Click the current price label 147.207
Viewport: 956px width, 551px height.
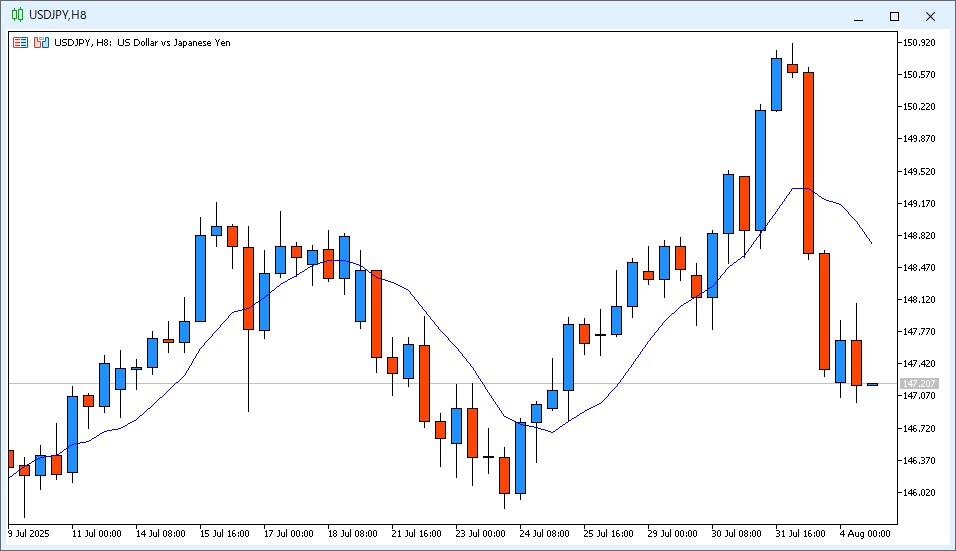tap(919, 383)
